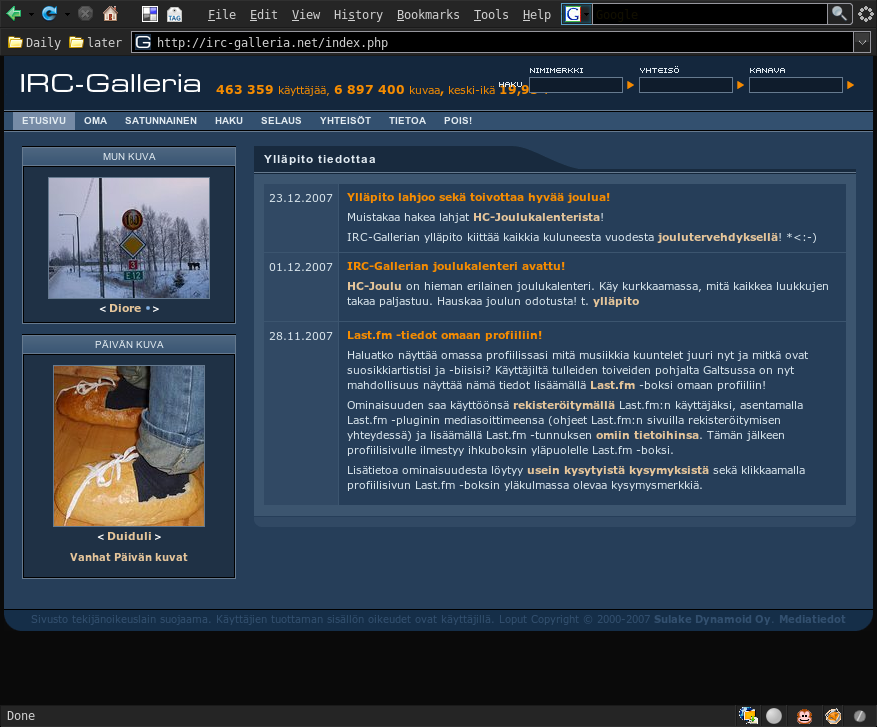Click the TAG icon in the toolbar
Viewport: 877px width, 727px height.
point(174,14)
